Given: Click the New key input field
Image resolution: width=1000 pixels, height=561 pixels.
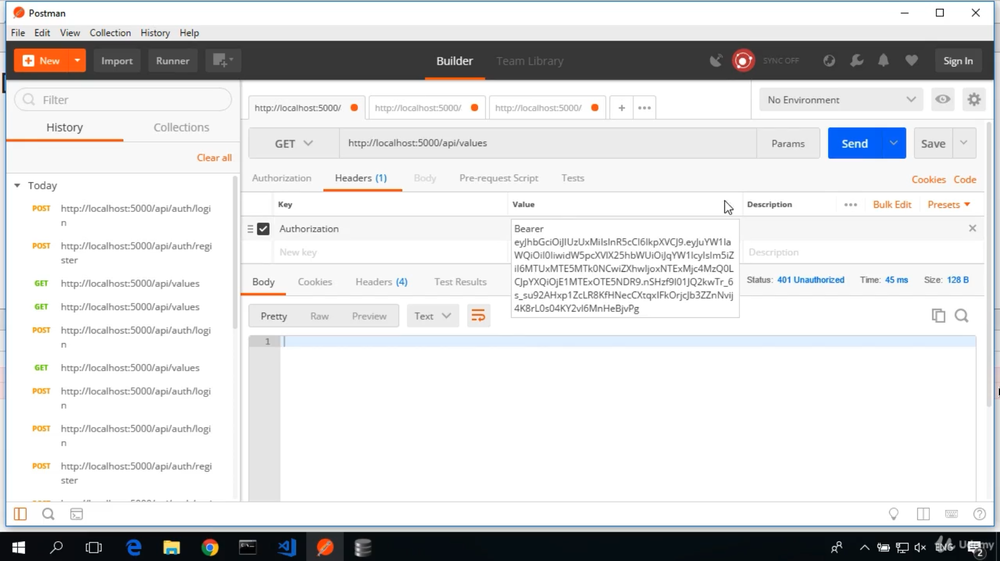Looking at the screenshot, I should pos(392,252).
